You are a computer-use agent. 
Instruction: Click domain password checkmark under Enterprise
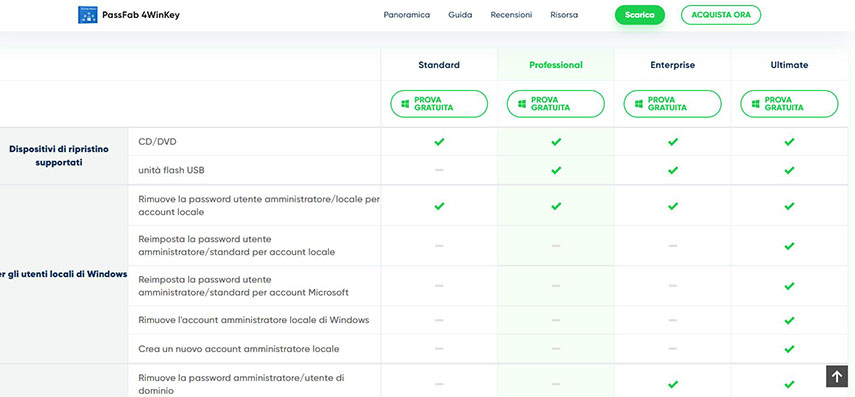coord(672,384)
